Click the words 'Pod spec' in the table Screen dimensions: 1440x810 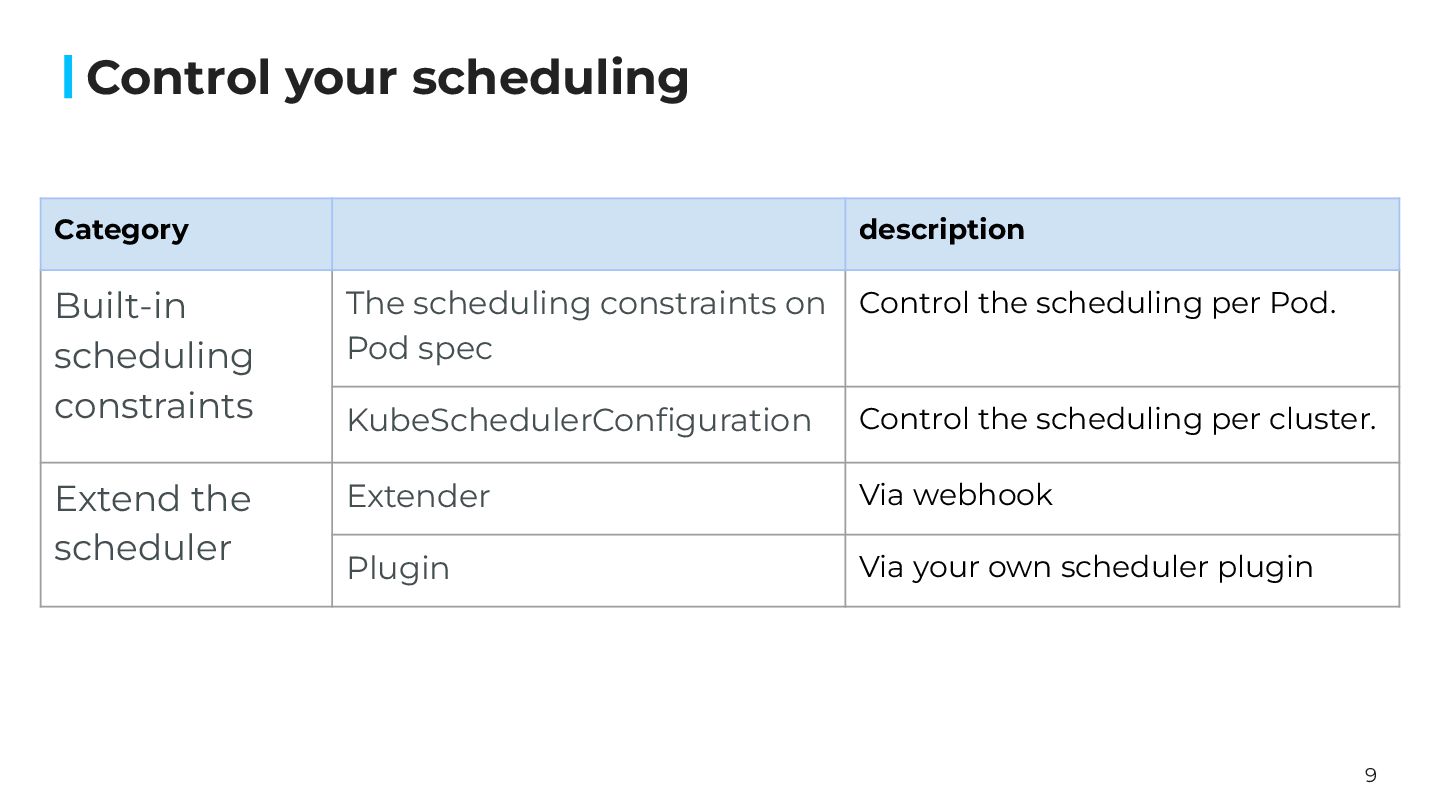[419, 348]
